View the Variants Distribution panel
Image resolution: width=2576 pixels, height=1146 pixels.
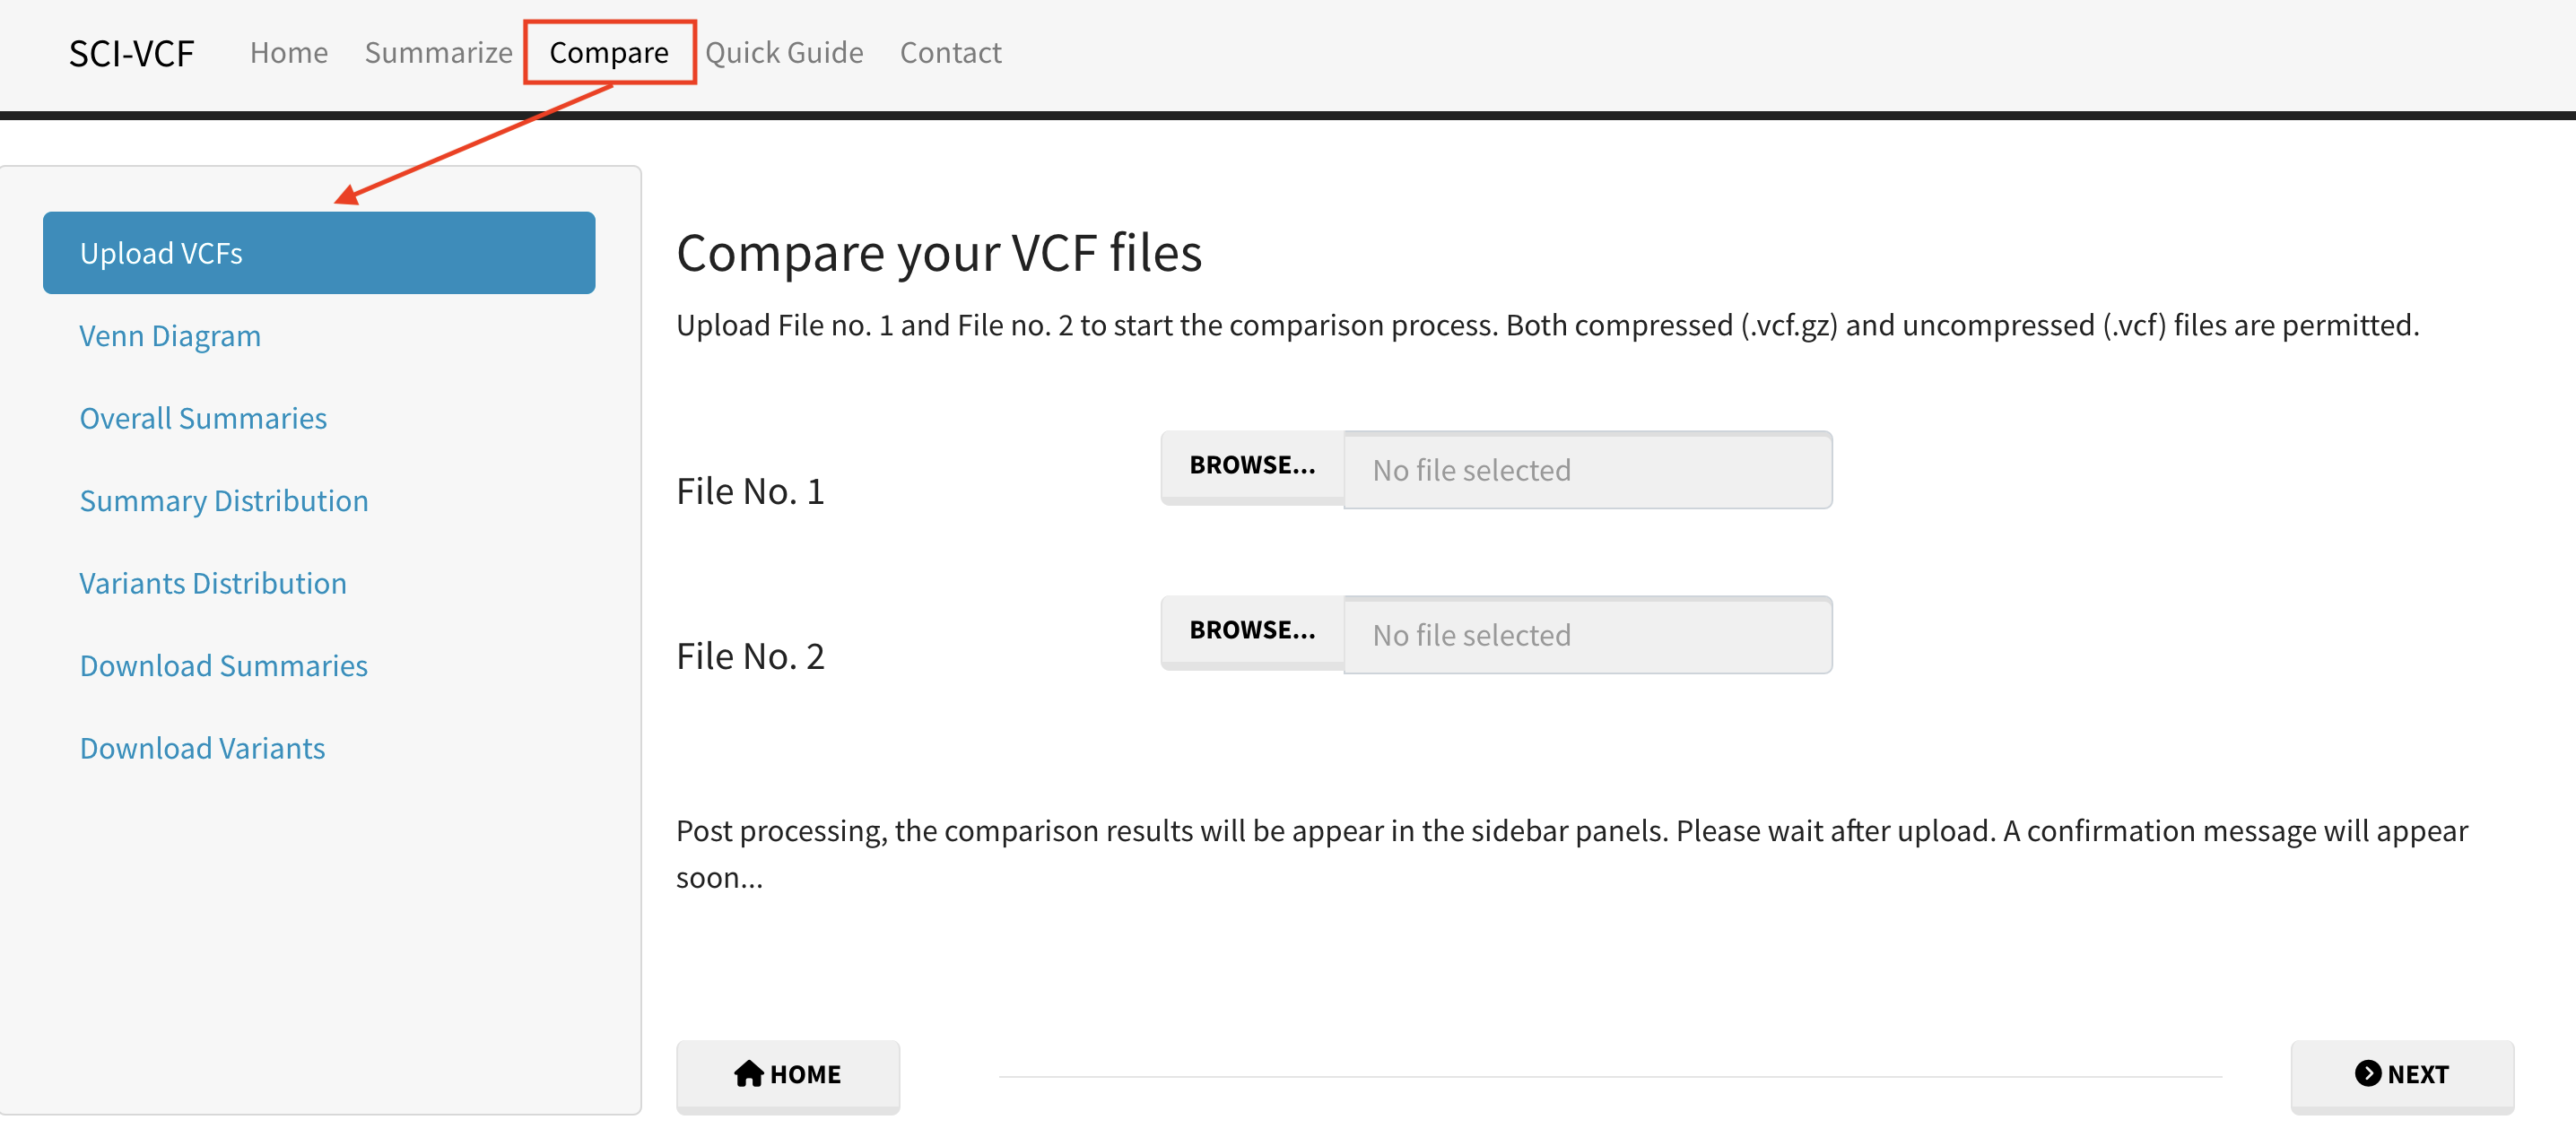213,583
